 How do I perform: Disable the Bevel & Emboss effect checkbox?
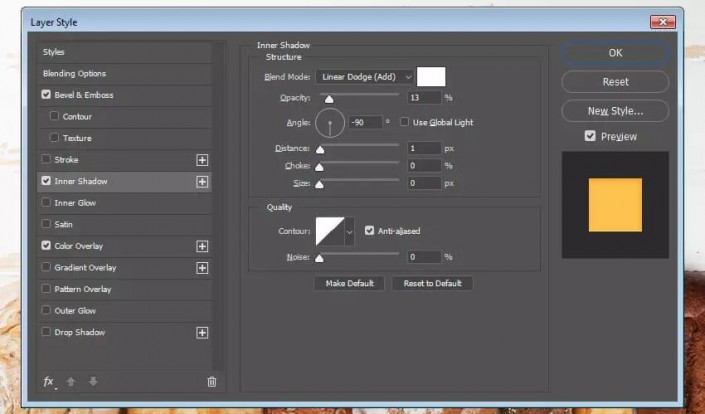tap(46, 94)
